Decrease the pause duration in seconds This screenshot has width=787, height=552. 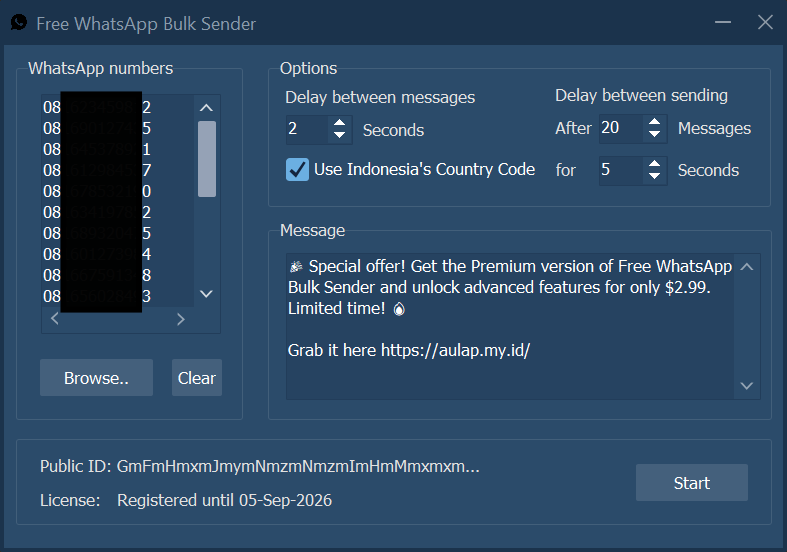point(655,176)
